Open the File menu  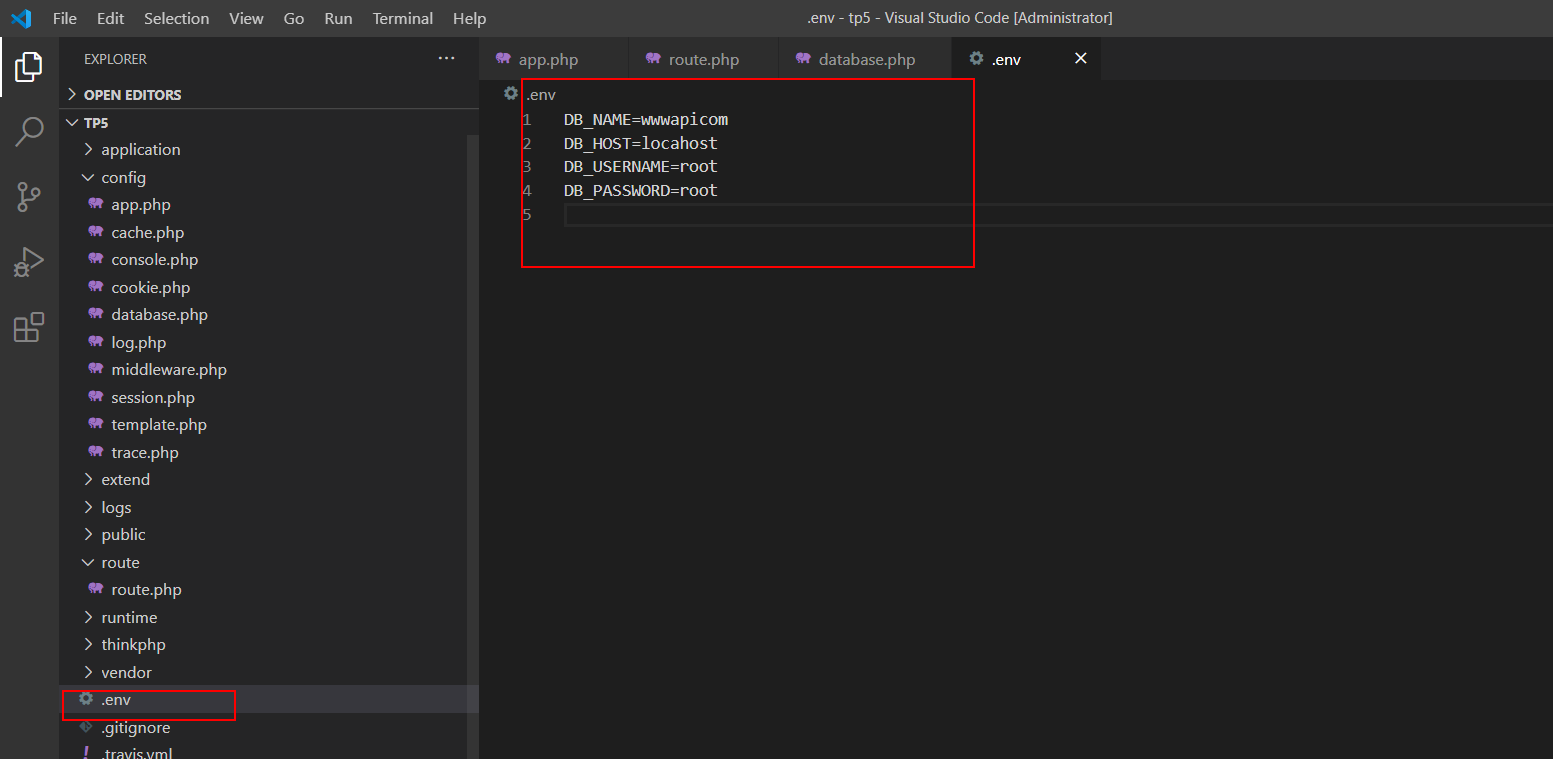[64, 18]
